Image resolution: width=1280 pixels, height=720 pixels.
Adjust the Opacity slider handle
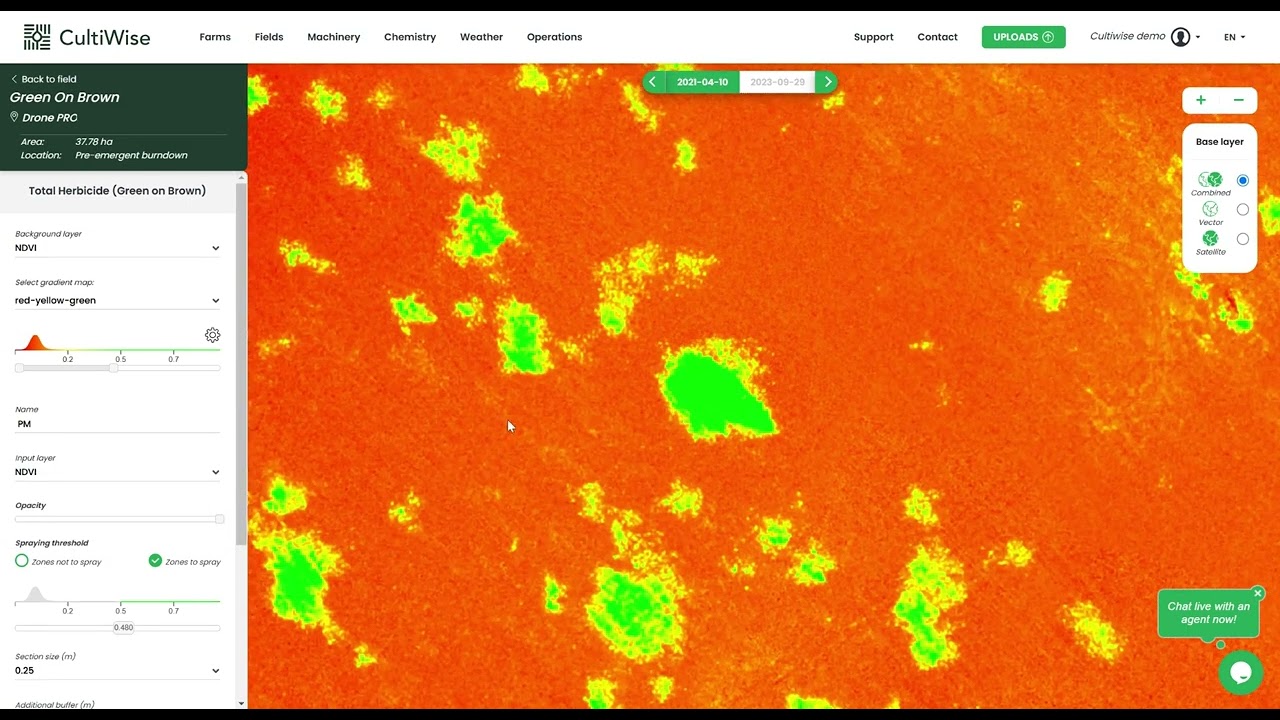pyautogui.click(x=219, y=519)
